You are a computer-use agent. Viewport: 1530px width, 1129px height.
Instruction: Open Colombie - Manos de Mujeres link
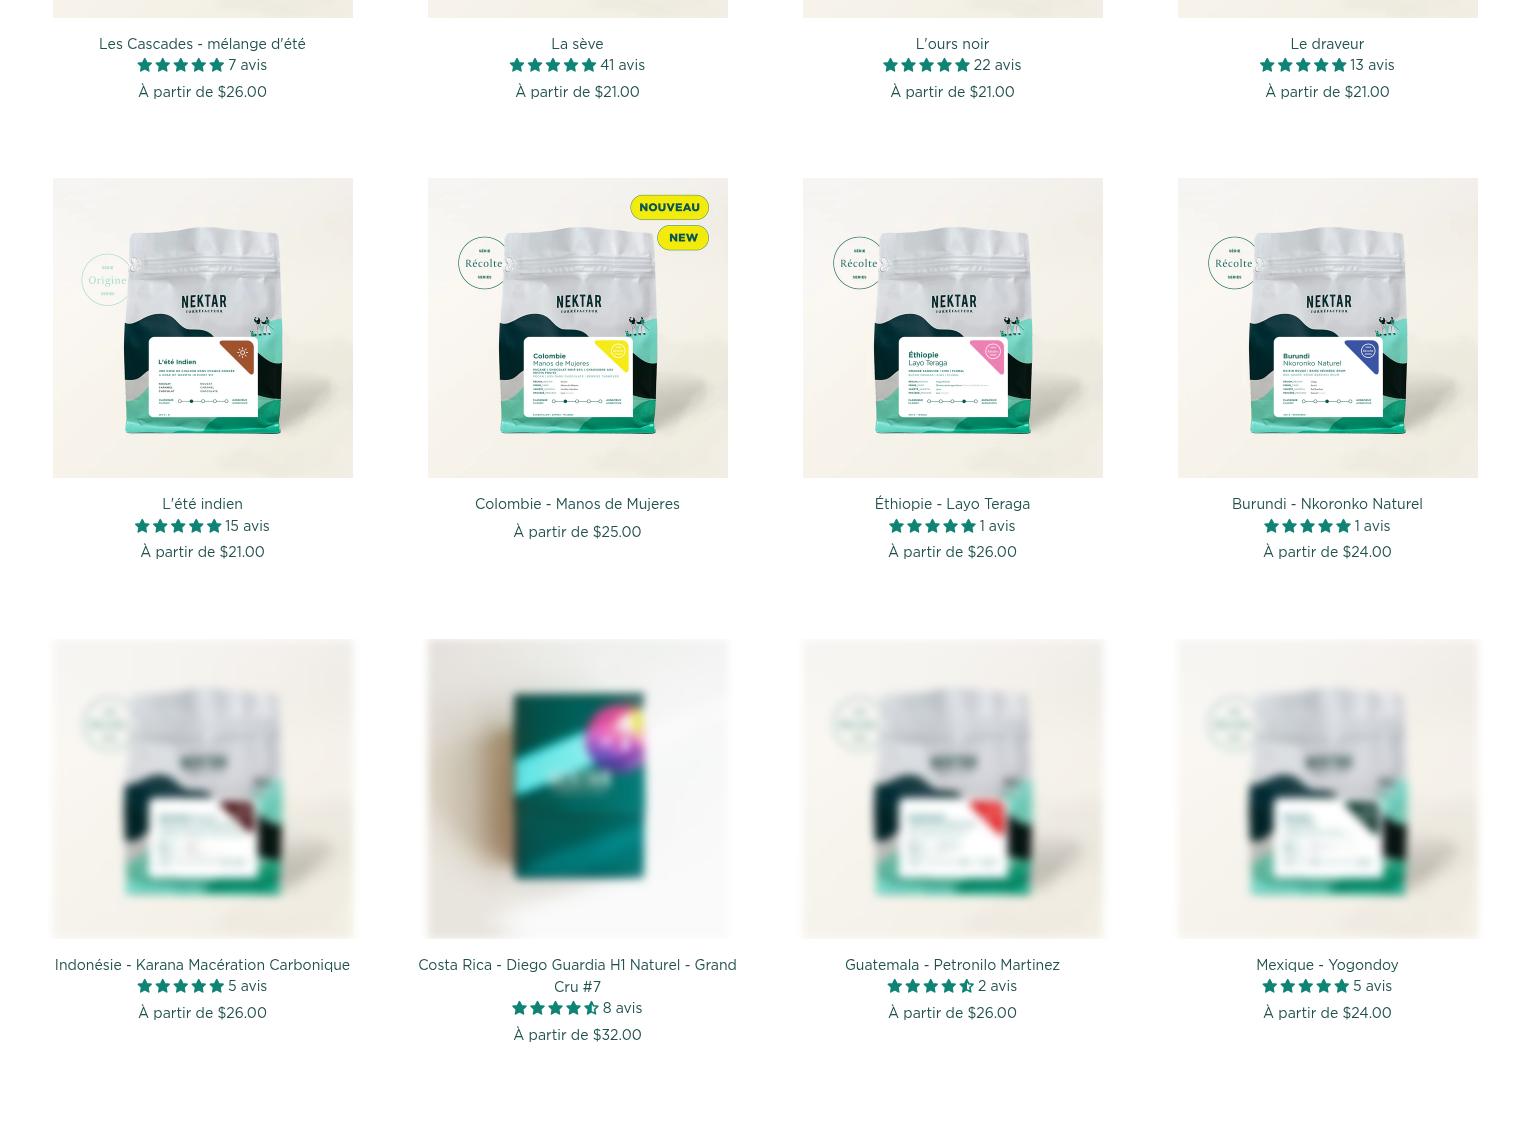pyautogui.click(x=577, y=504)
